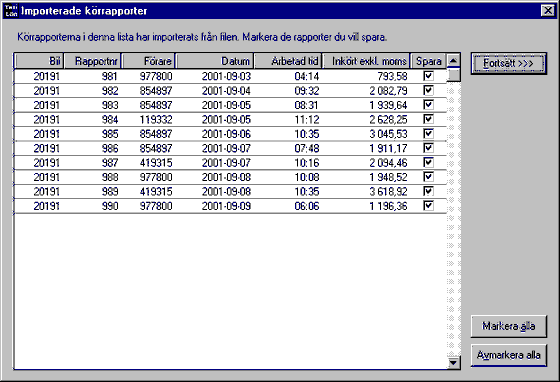Uncheck Spara for report 989
This screenshot has width=560, height=382.
pyautogui.click(x=428, y=191)
